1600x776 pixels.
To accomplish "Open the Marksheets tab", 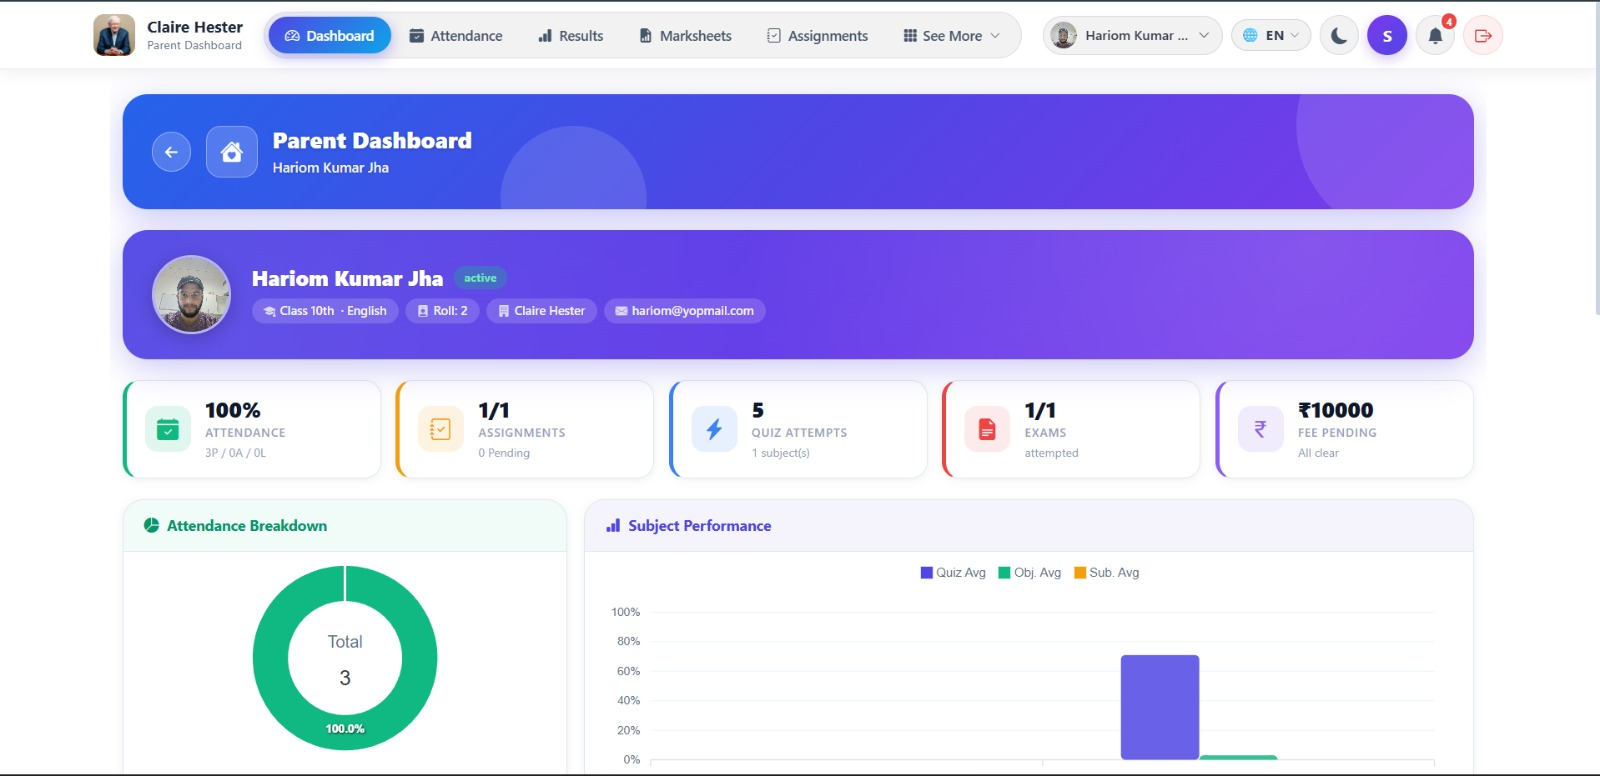I will coord(685,36).
